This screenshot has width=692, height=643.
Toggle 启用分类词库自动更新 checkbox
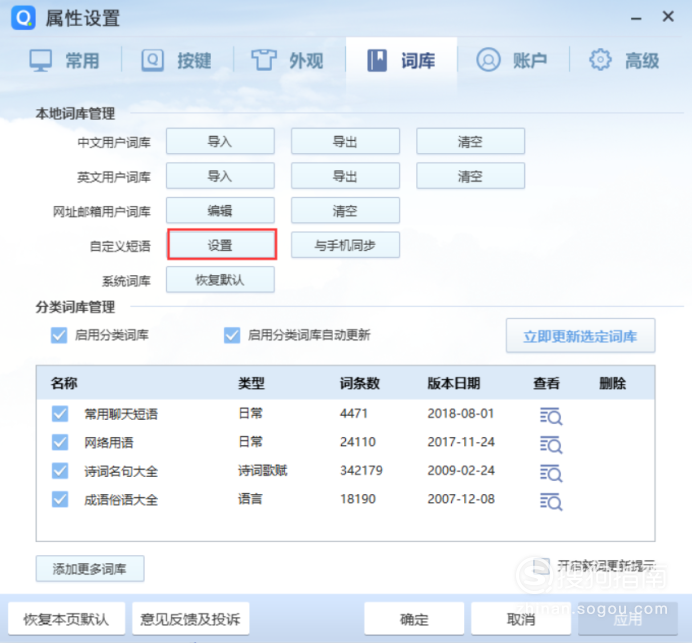(x=232, y=335)
